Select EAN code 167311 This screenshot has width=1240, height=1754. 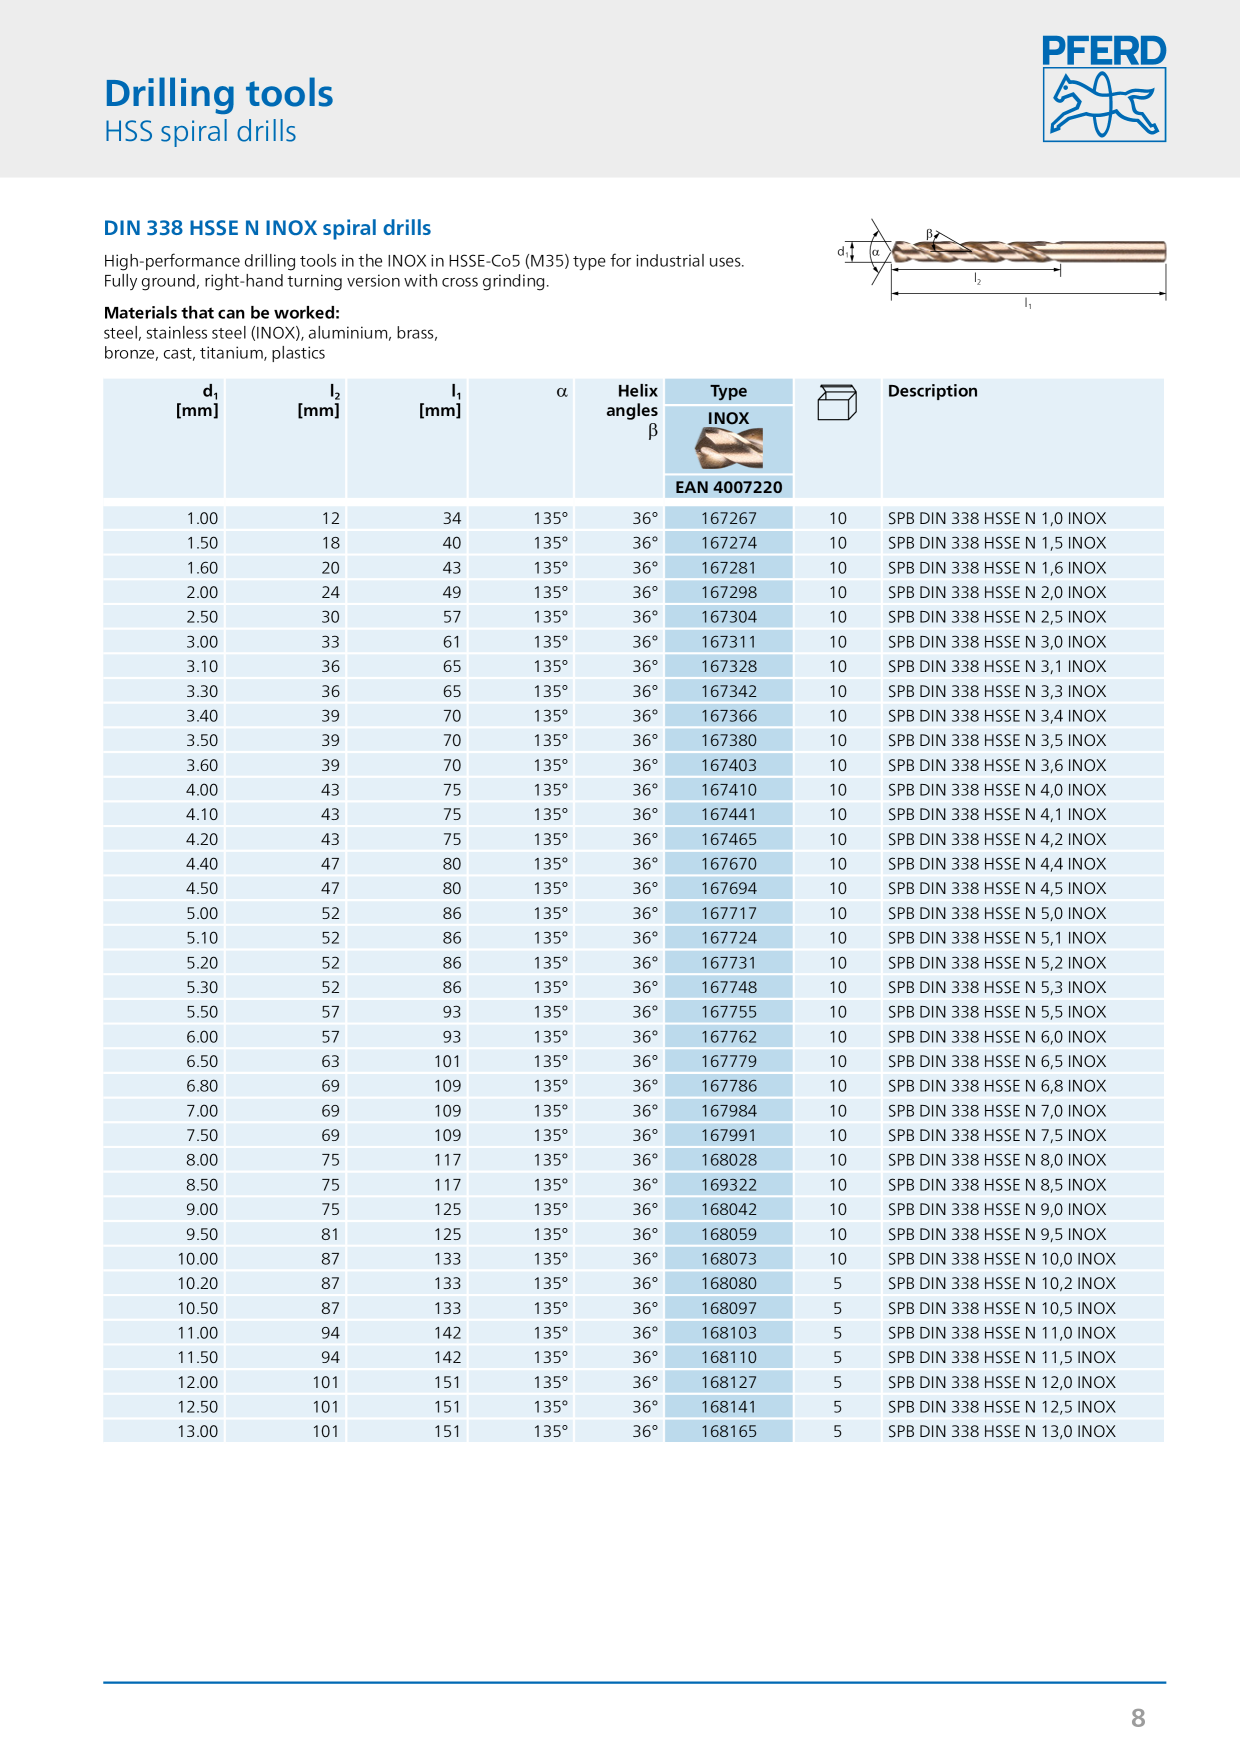729,642
